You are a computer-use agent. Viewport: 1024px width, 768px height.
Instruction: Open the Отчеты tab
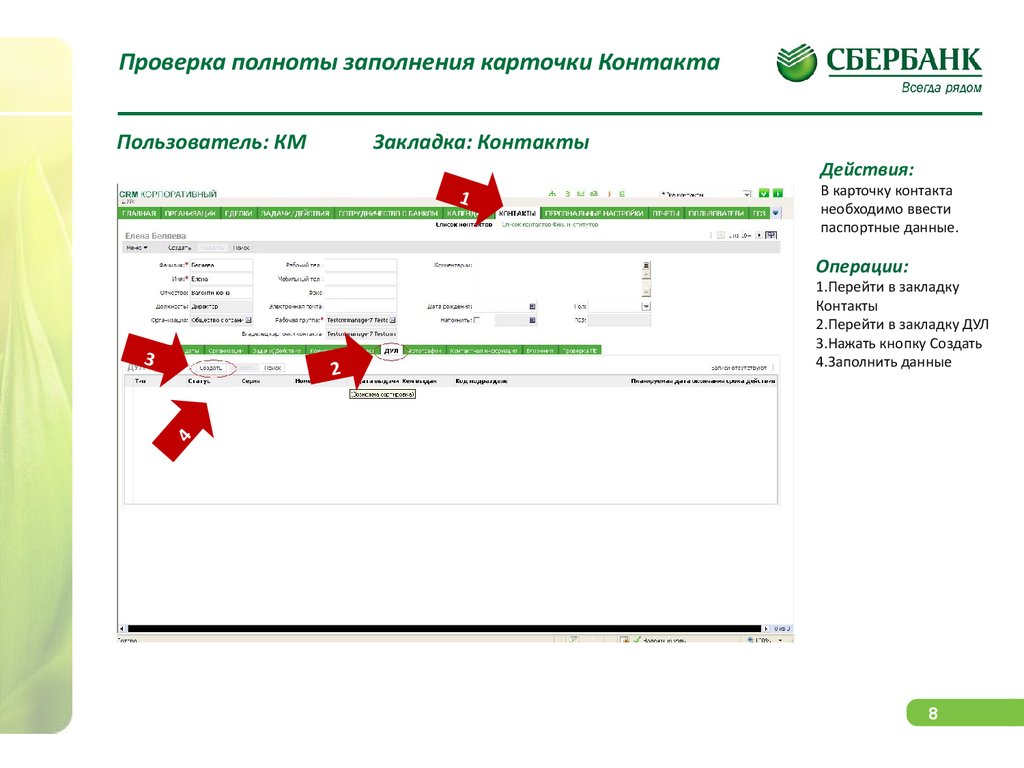coord(666,214)
